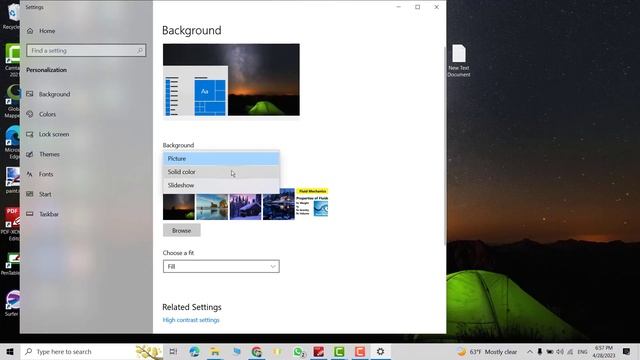The width and height of the screenshot is (640, 360).
Task: Select the snowy night village picture thumbnail
Action: coord(279,204)
